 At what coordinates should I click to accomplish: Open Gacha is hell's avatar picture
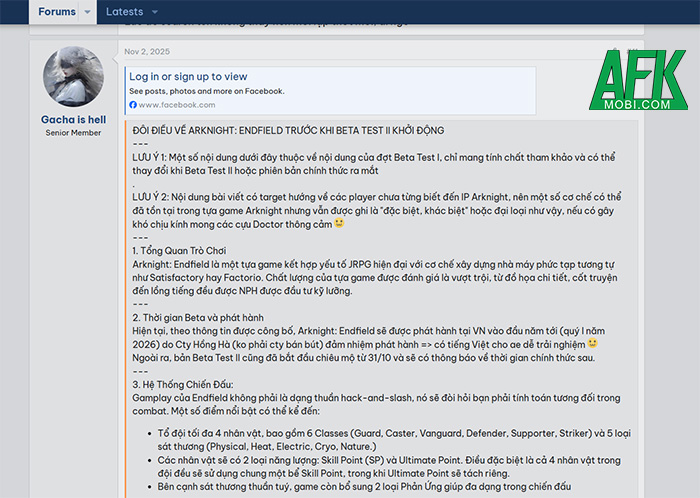pyautogui.click(x=73, y=76)
